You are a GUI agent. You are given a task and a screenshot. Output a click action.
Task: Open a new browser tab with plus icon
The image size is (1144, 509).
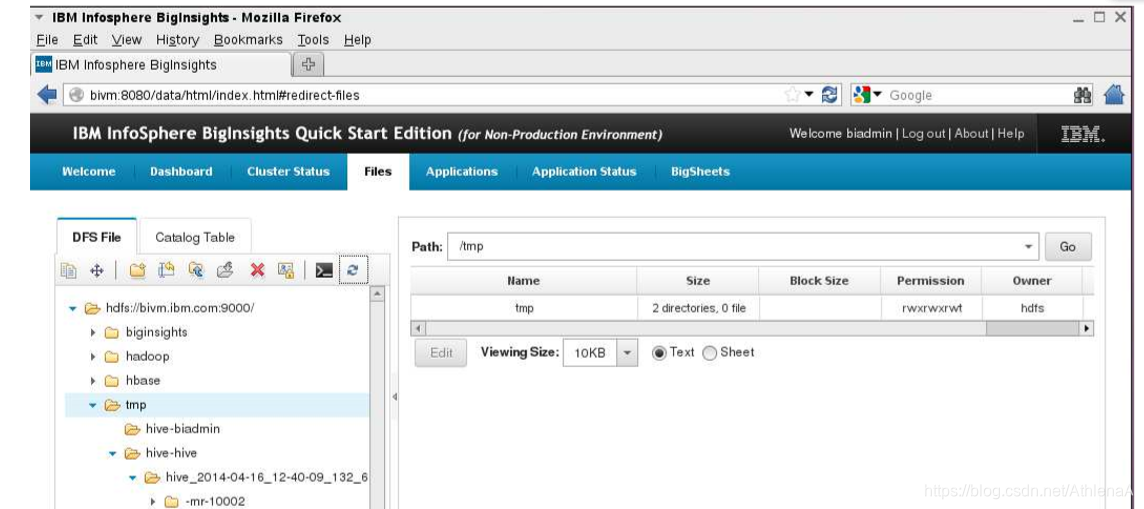(x=308, y=64)
